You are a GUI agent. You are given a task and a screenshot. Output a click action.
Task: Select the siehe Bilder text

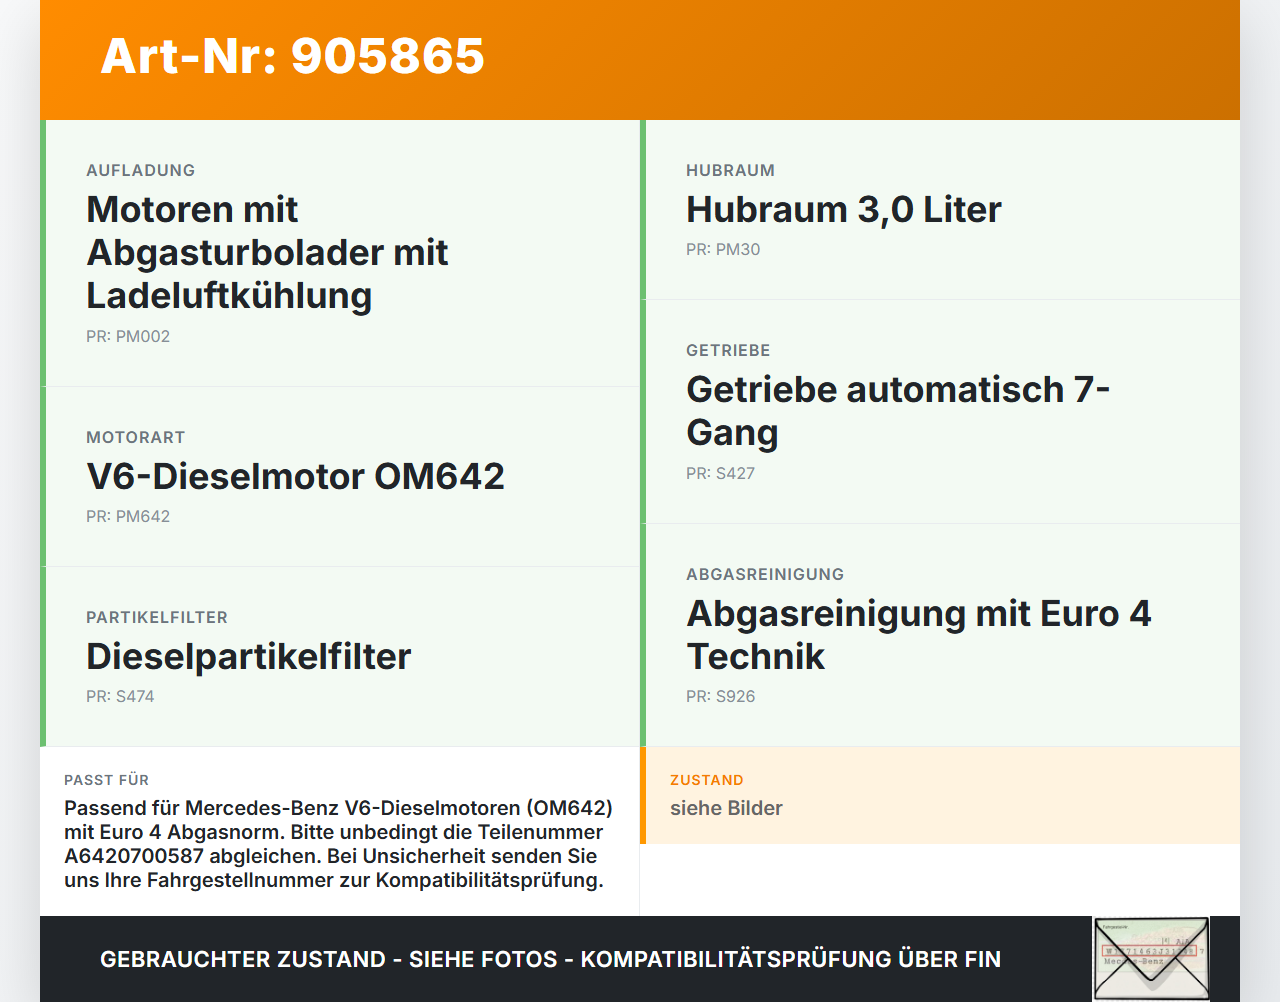[726, 808]
